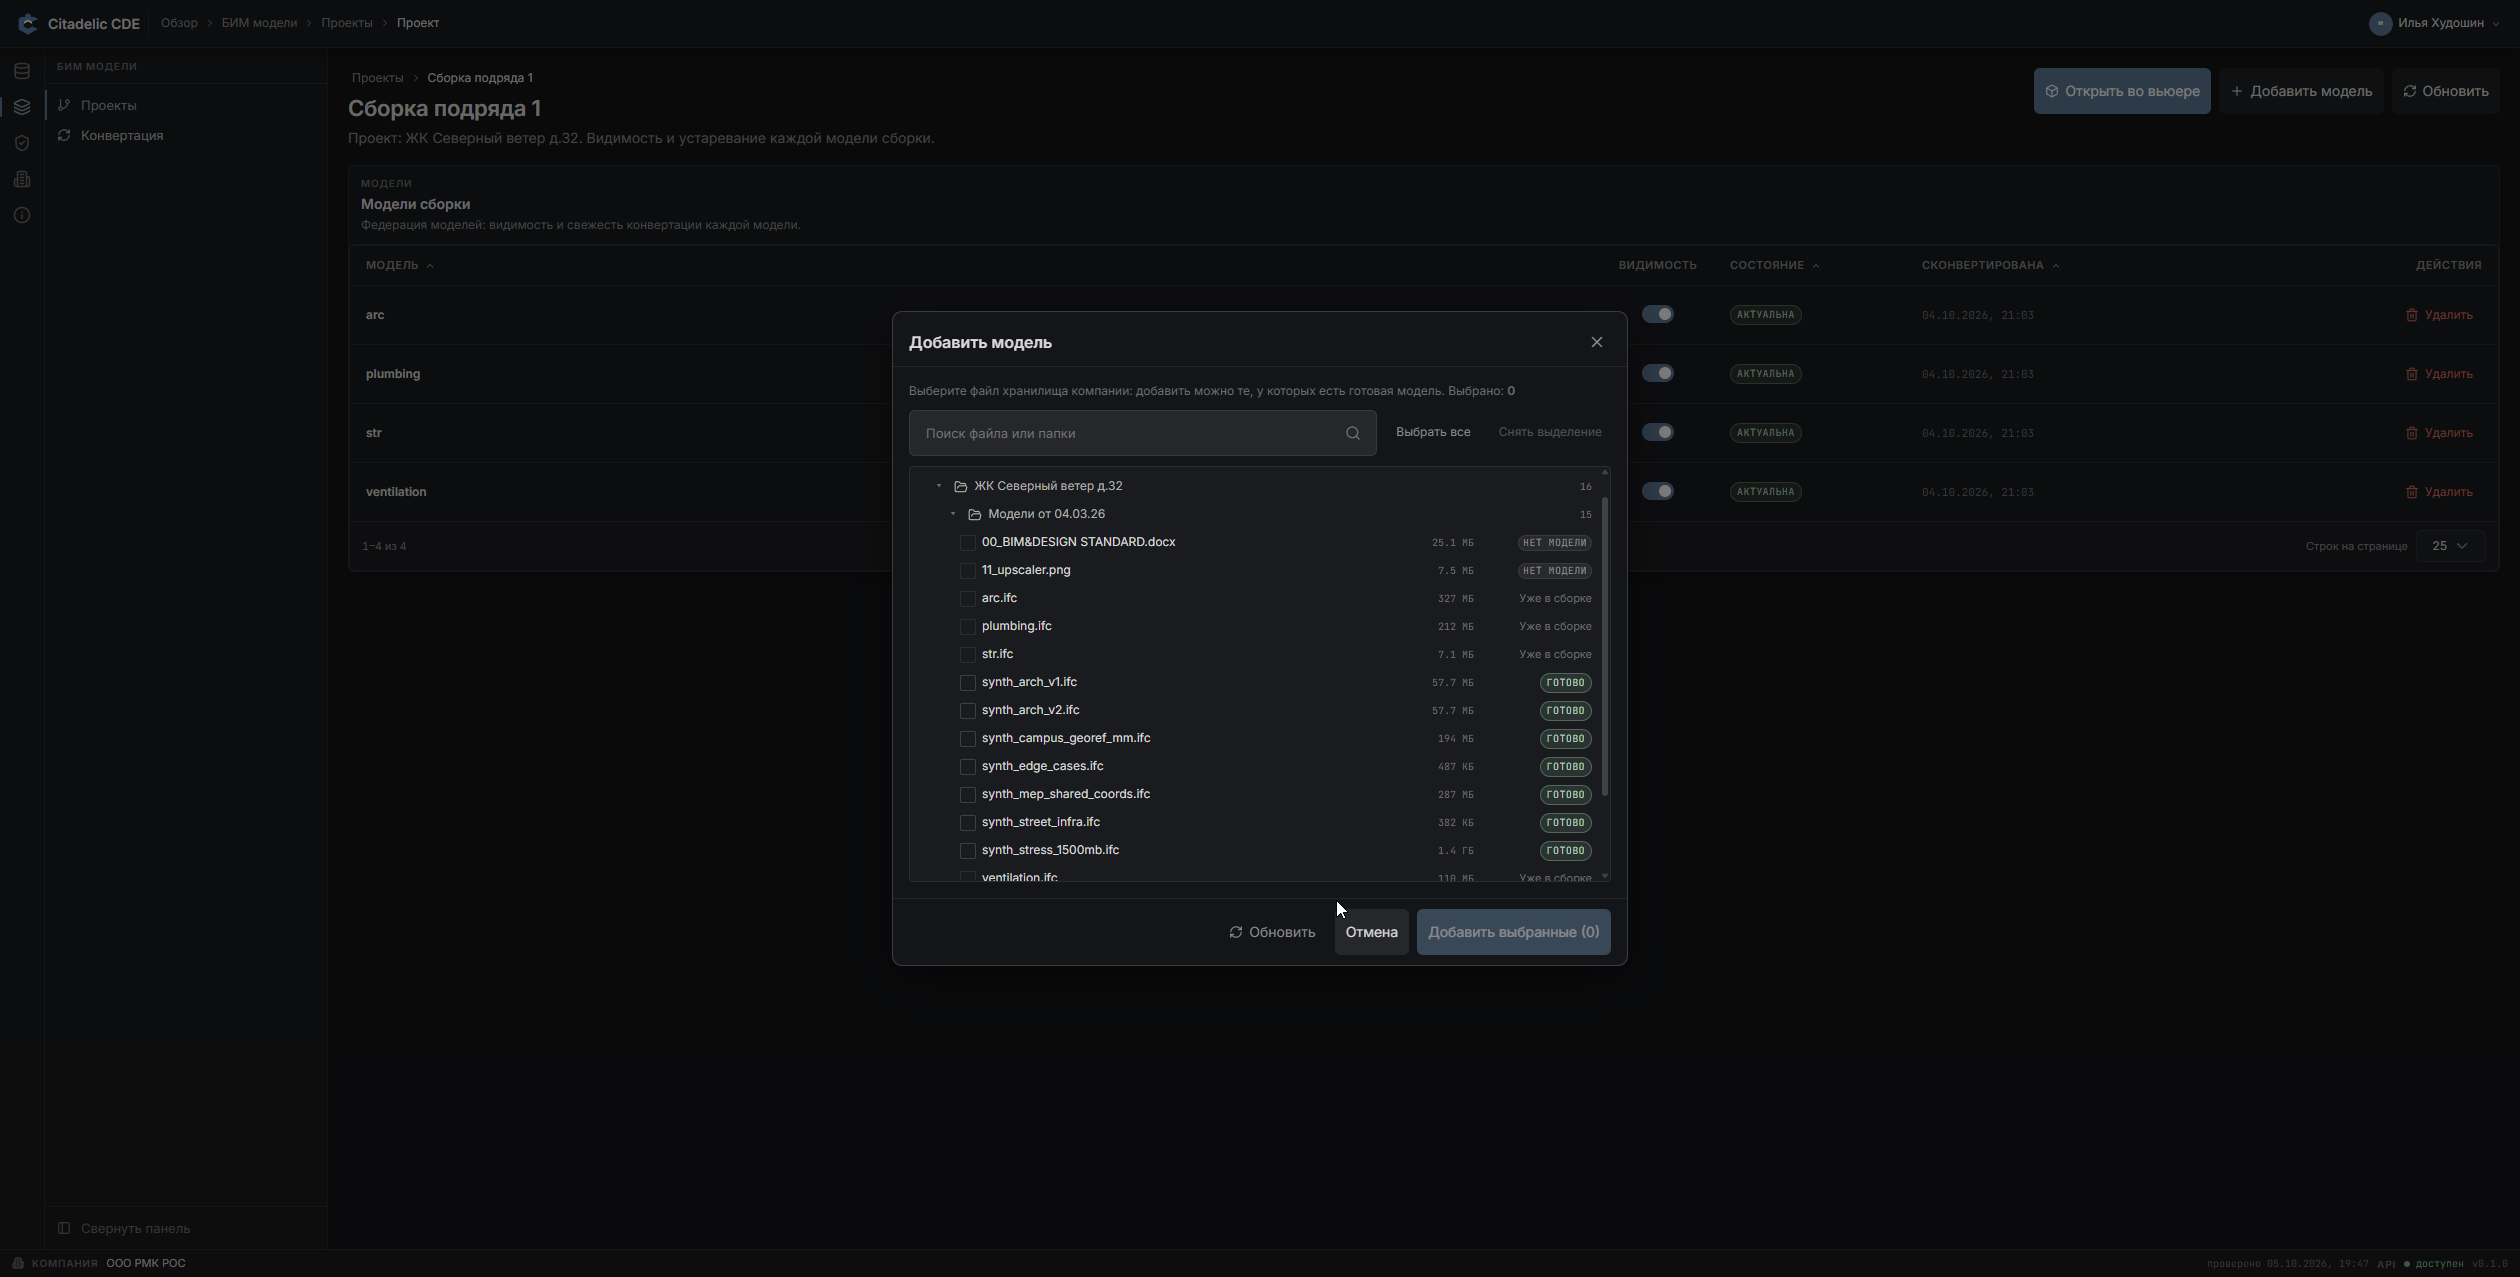This screenshot has width=2520, height=1277.
Task: Tick the synth_stress_1500mb.ifc checkbox
Action: (967, 851)
